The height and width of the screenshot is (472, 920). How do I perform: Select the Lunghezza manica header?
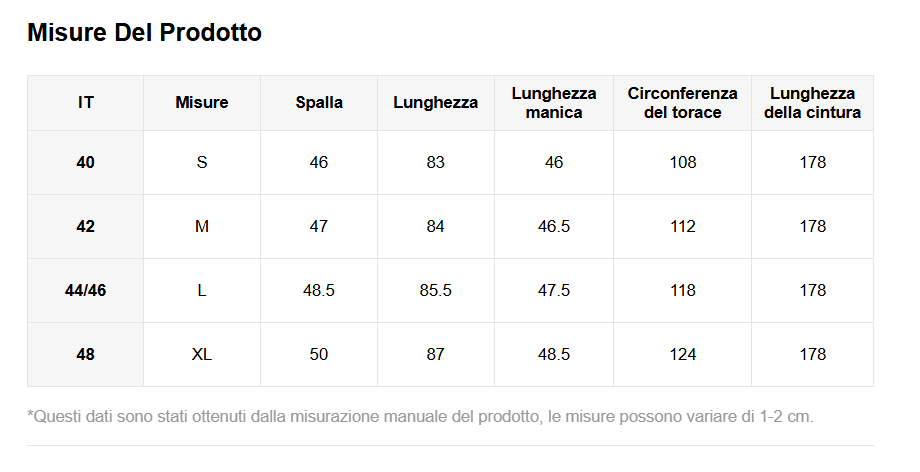[554, 103]
